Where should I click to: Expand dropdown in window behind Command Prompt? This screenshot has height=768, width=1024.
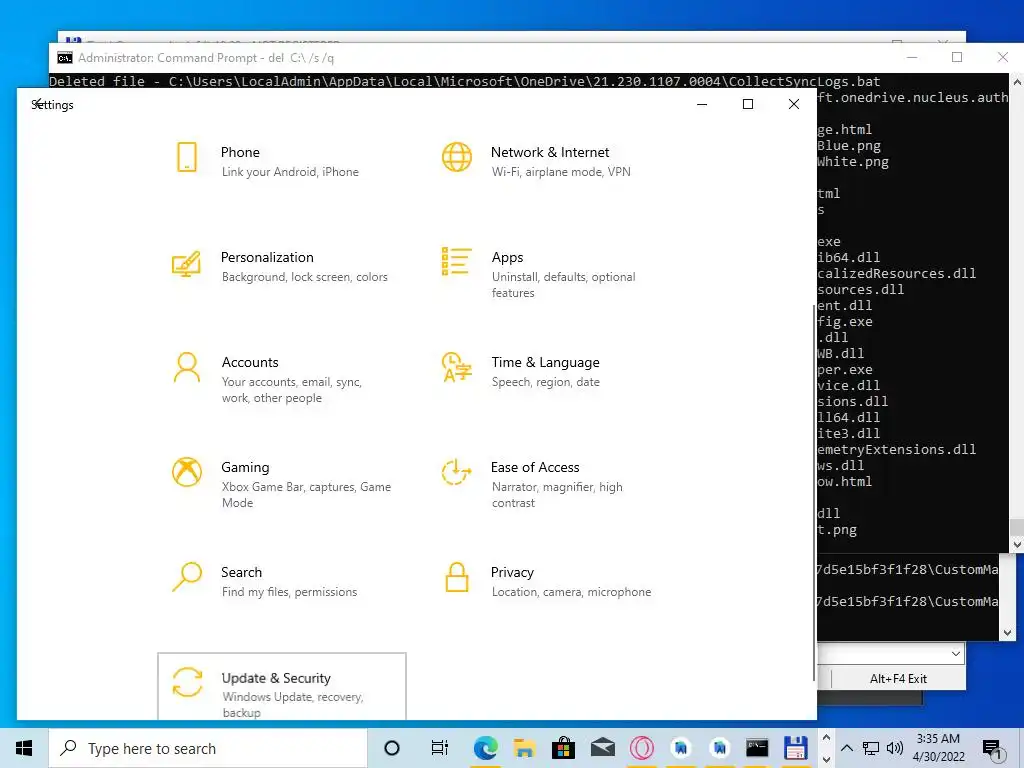pyautogui.click(x=955, y=654)
